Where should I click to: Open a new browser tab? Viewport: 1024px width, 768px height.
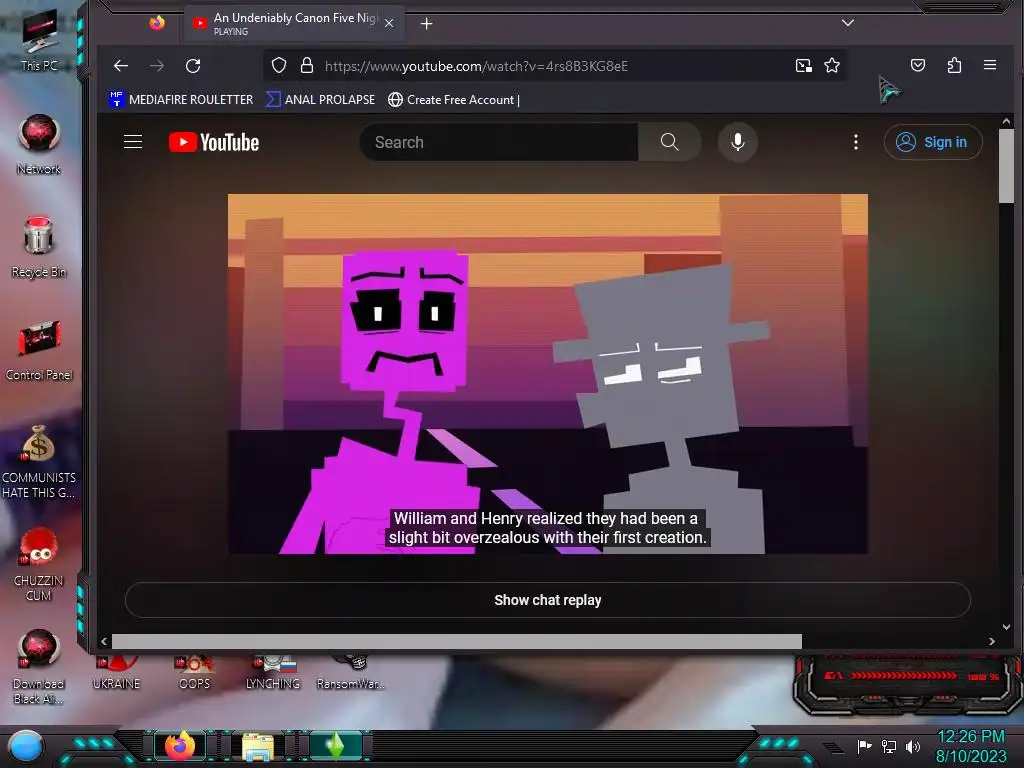pyautogui.click(x=426, y=24)
